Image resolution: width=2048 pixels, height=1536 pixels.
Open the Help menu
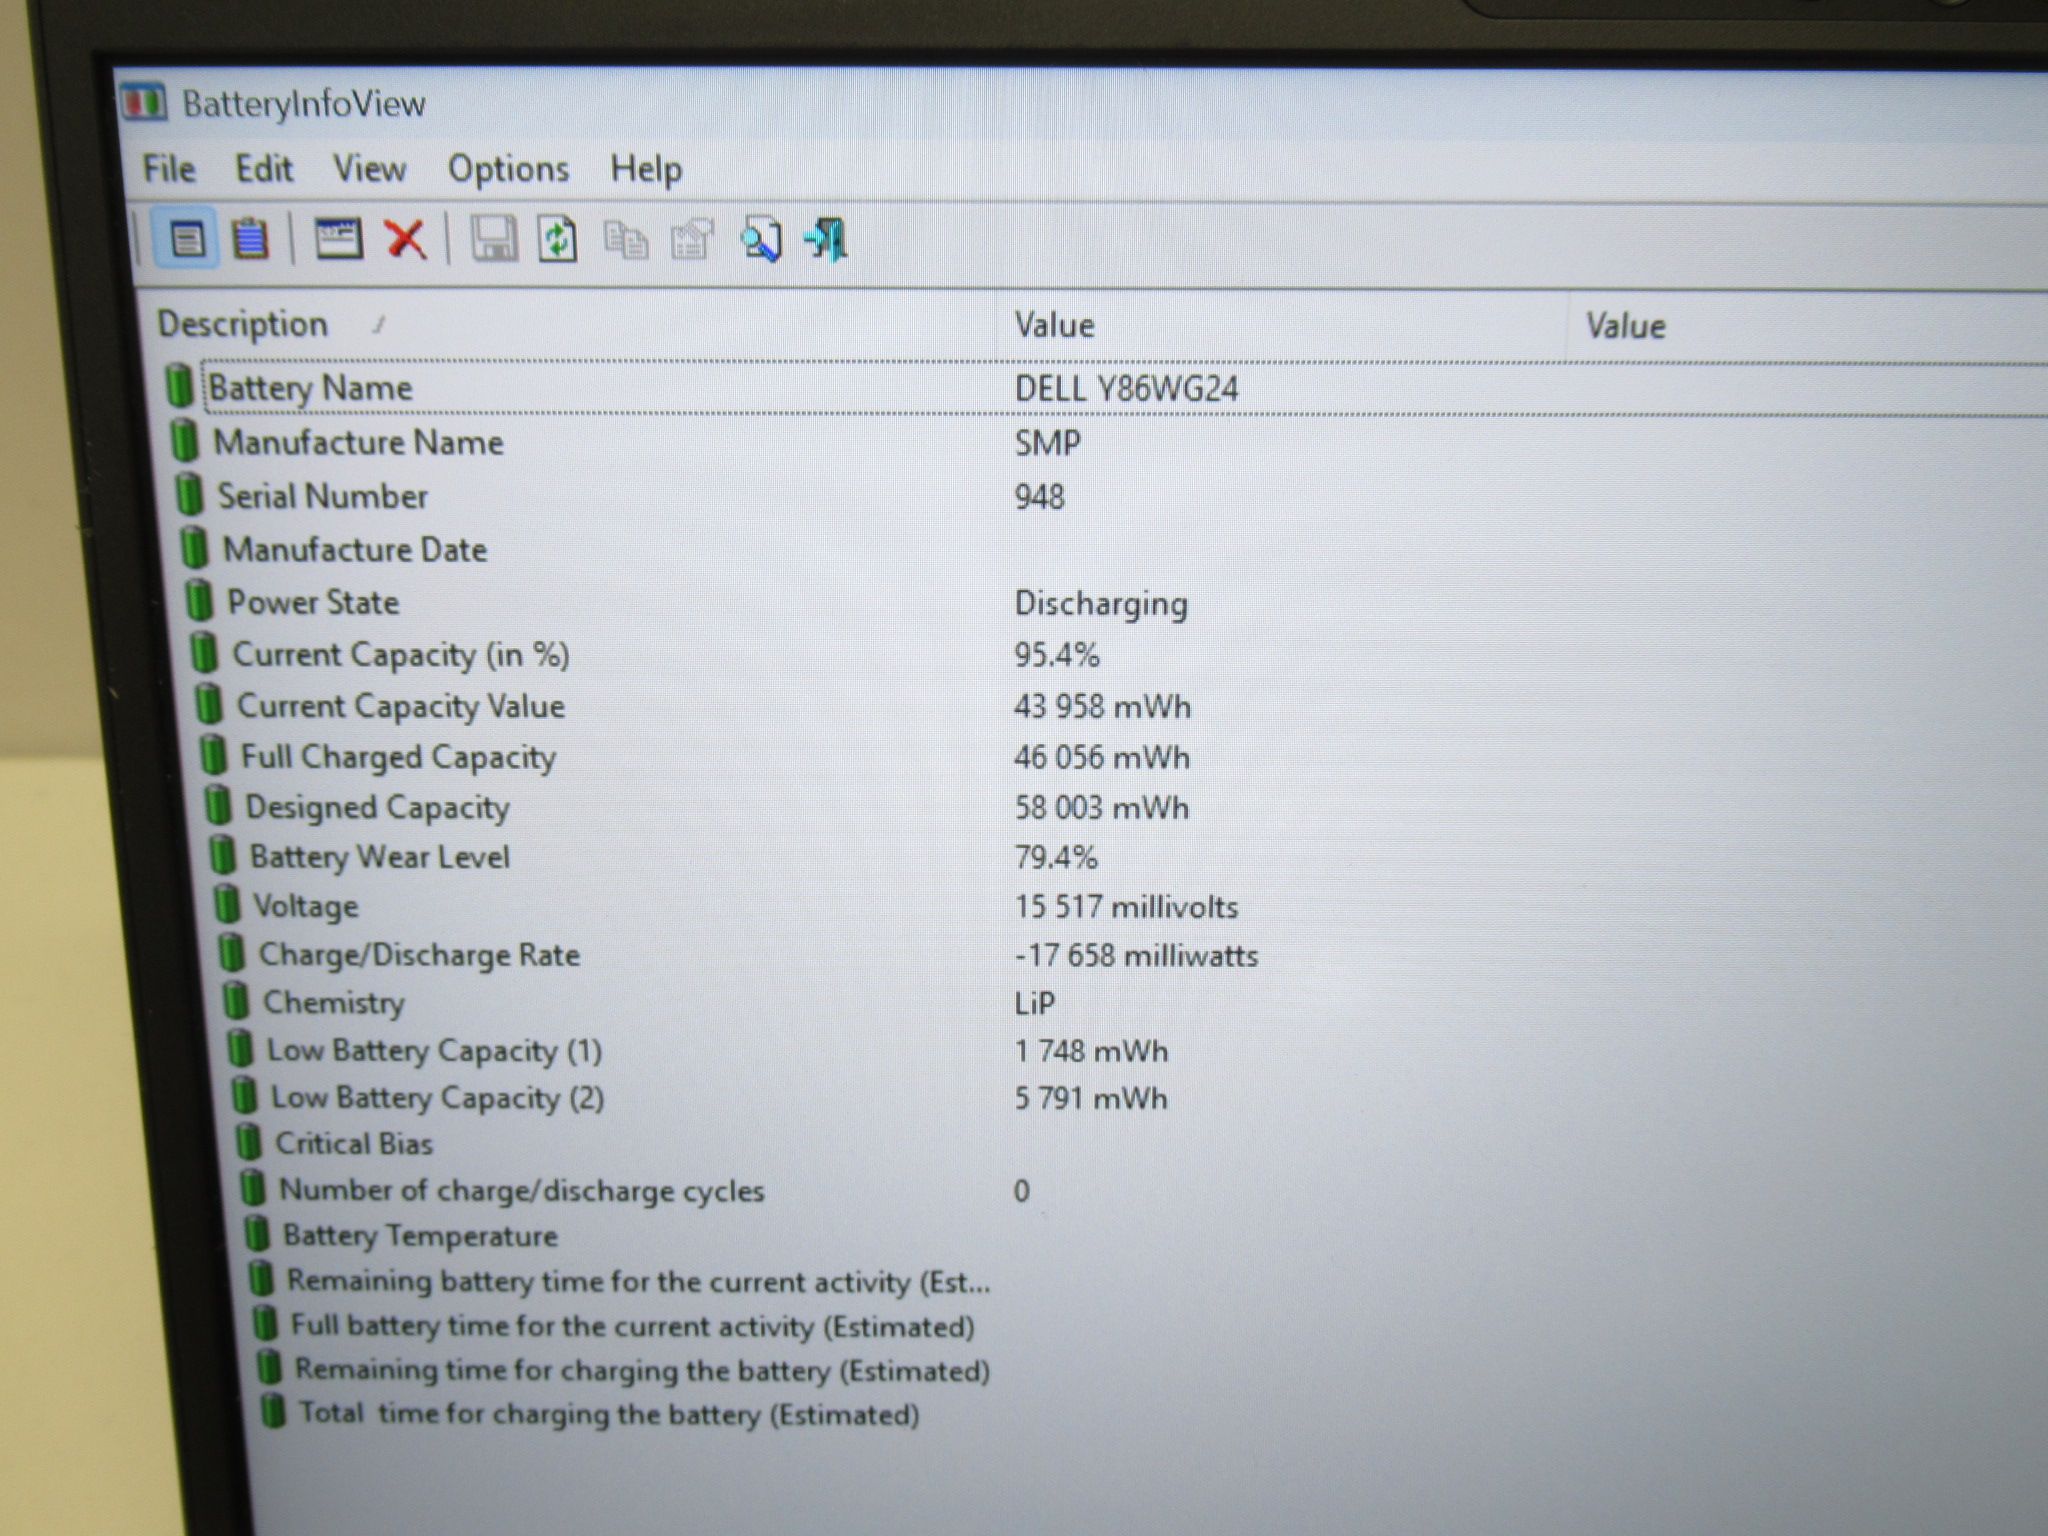tap(646, 169)
